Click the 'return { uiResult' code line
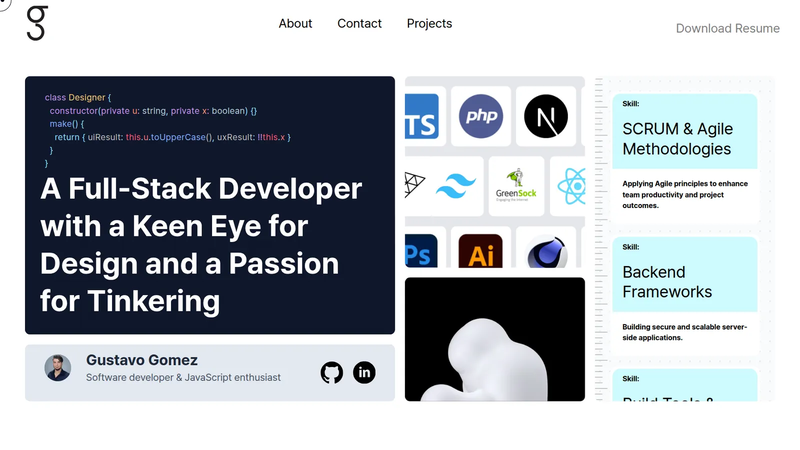This screenshot has width=800, height=450. pyautogui.click(x=172, y=137)
